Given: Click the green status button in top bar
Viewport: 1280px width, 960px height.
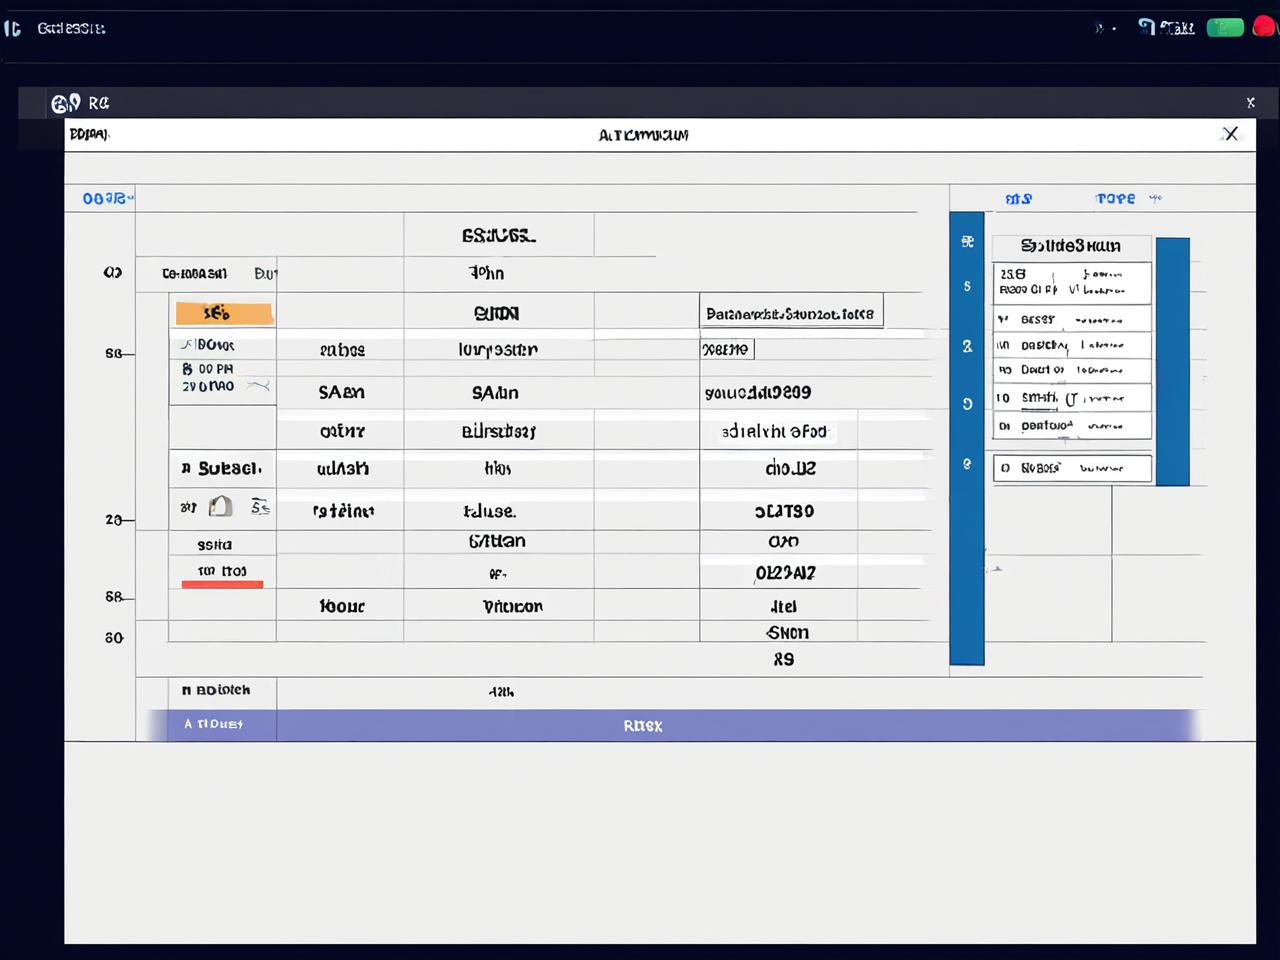Looking at the screenshot, I should coord(1224,28).
